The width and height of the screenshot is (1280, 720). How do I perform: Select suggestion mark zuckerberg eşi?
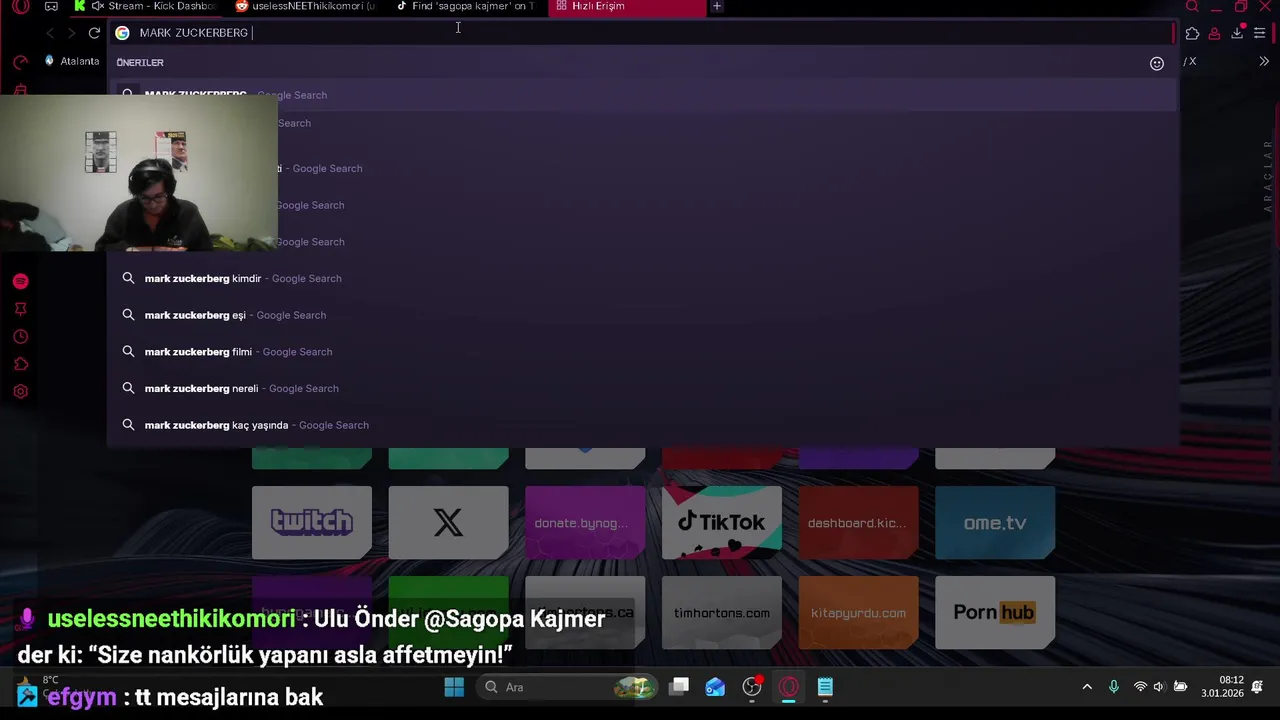pos(643,315)
